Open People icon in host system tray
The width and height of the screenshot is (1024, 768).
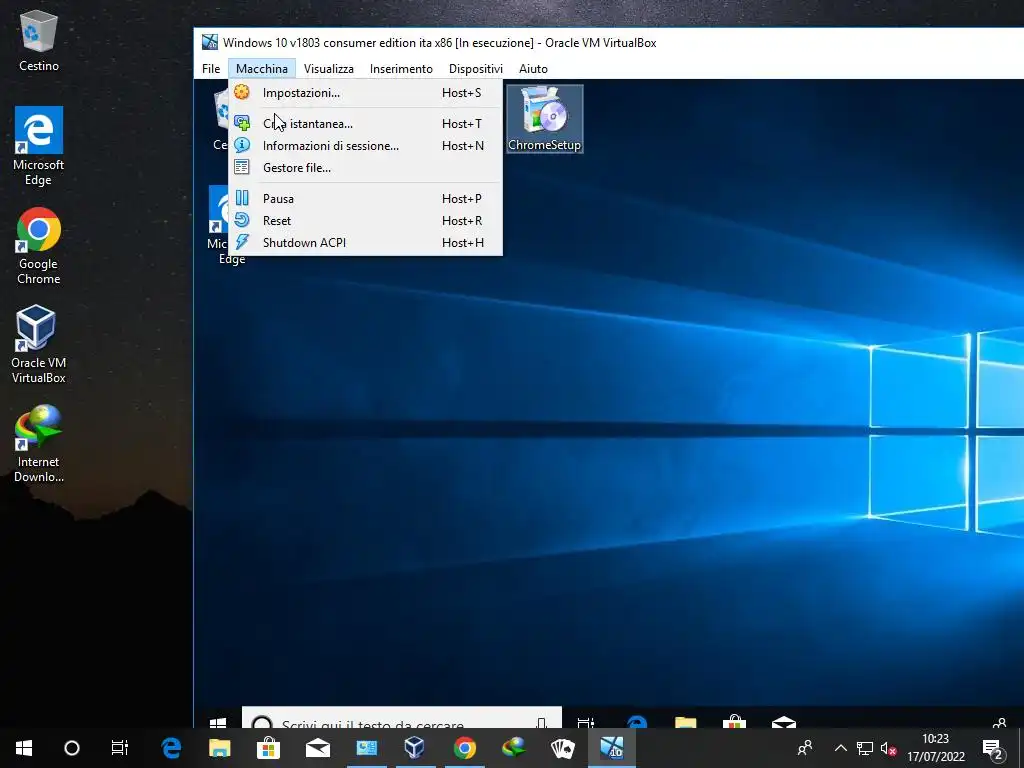coord(805,748)
